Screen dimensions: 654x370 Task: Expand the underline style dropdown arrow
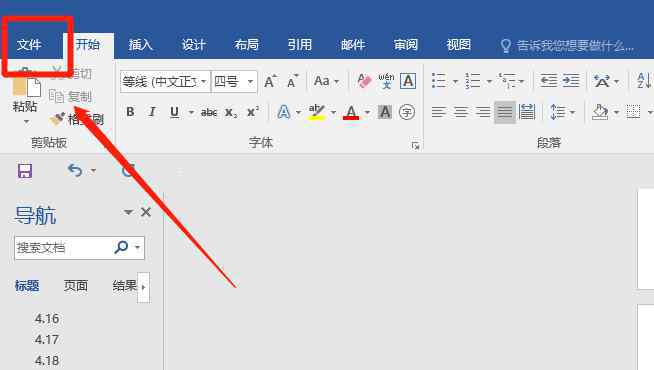(191, 112)
